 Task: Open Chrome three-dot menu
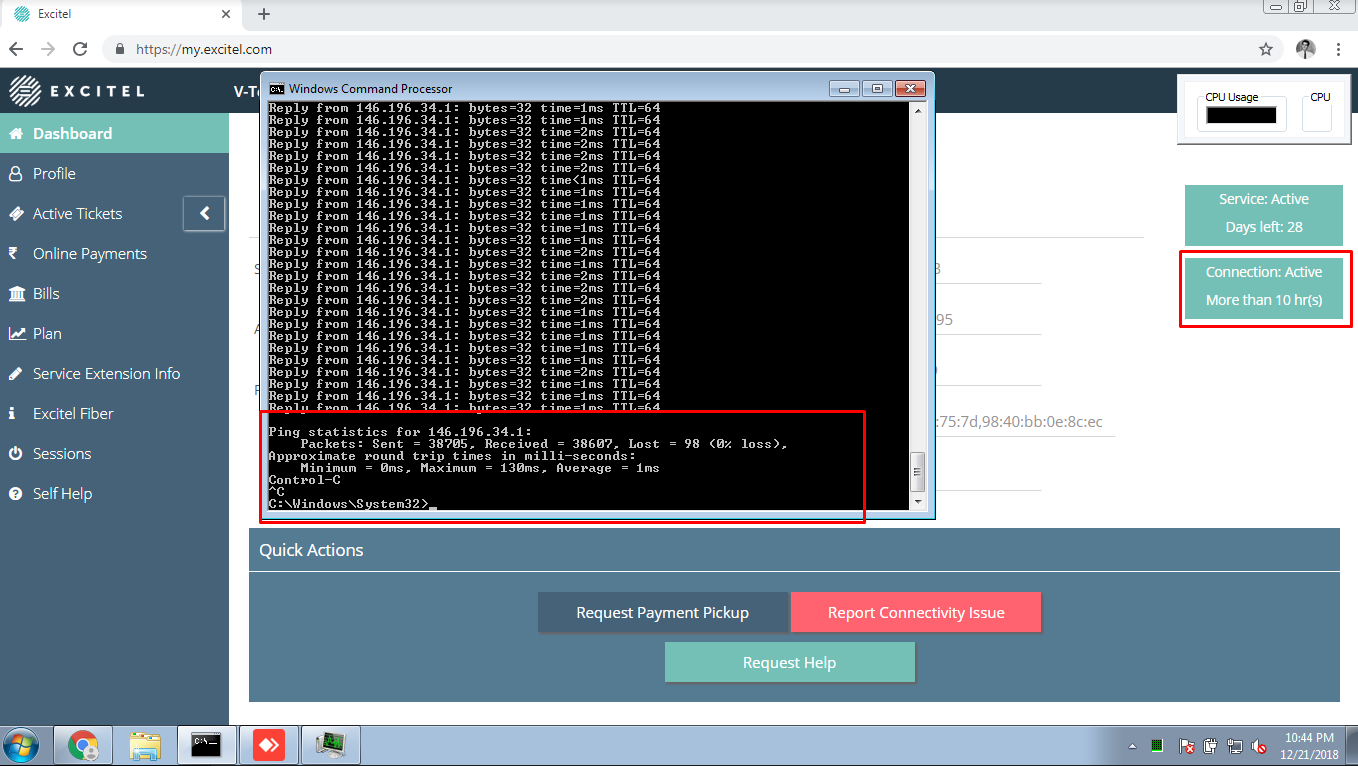coord(1338,49)
